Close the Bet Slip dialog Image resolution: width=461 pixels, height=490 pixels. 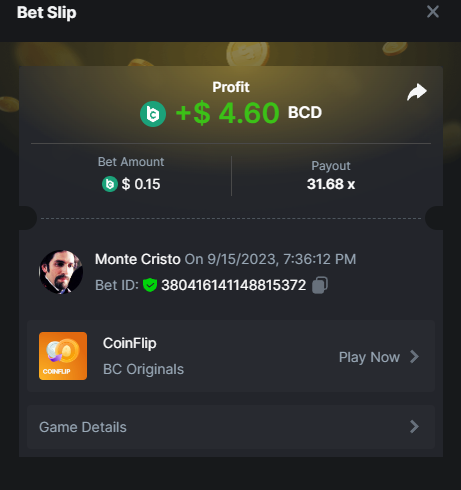(x=433, y=12)
